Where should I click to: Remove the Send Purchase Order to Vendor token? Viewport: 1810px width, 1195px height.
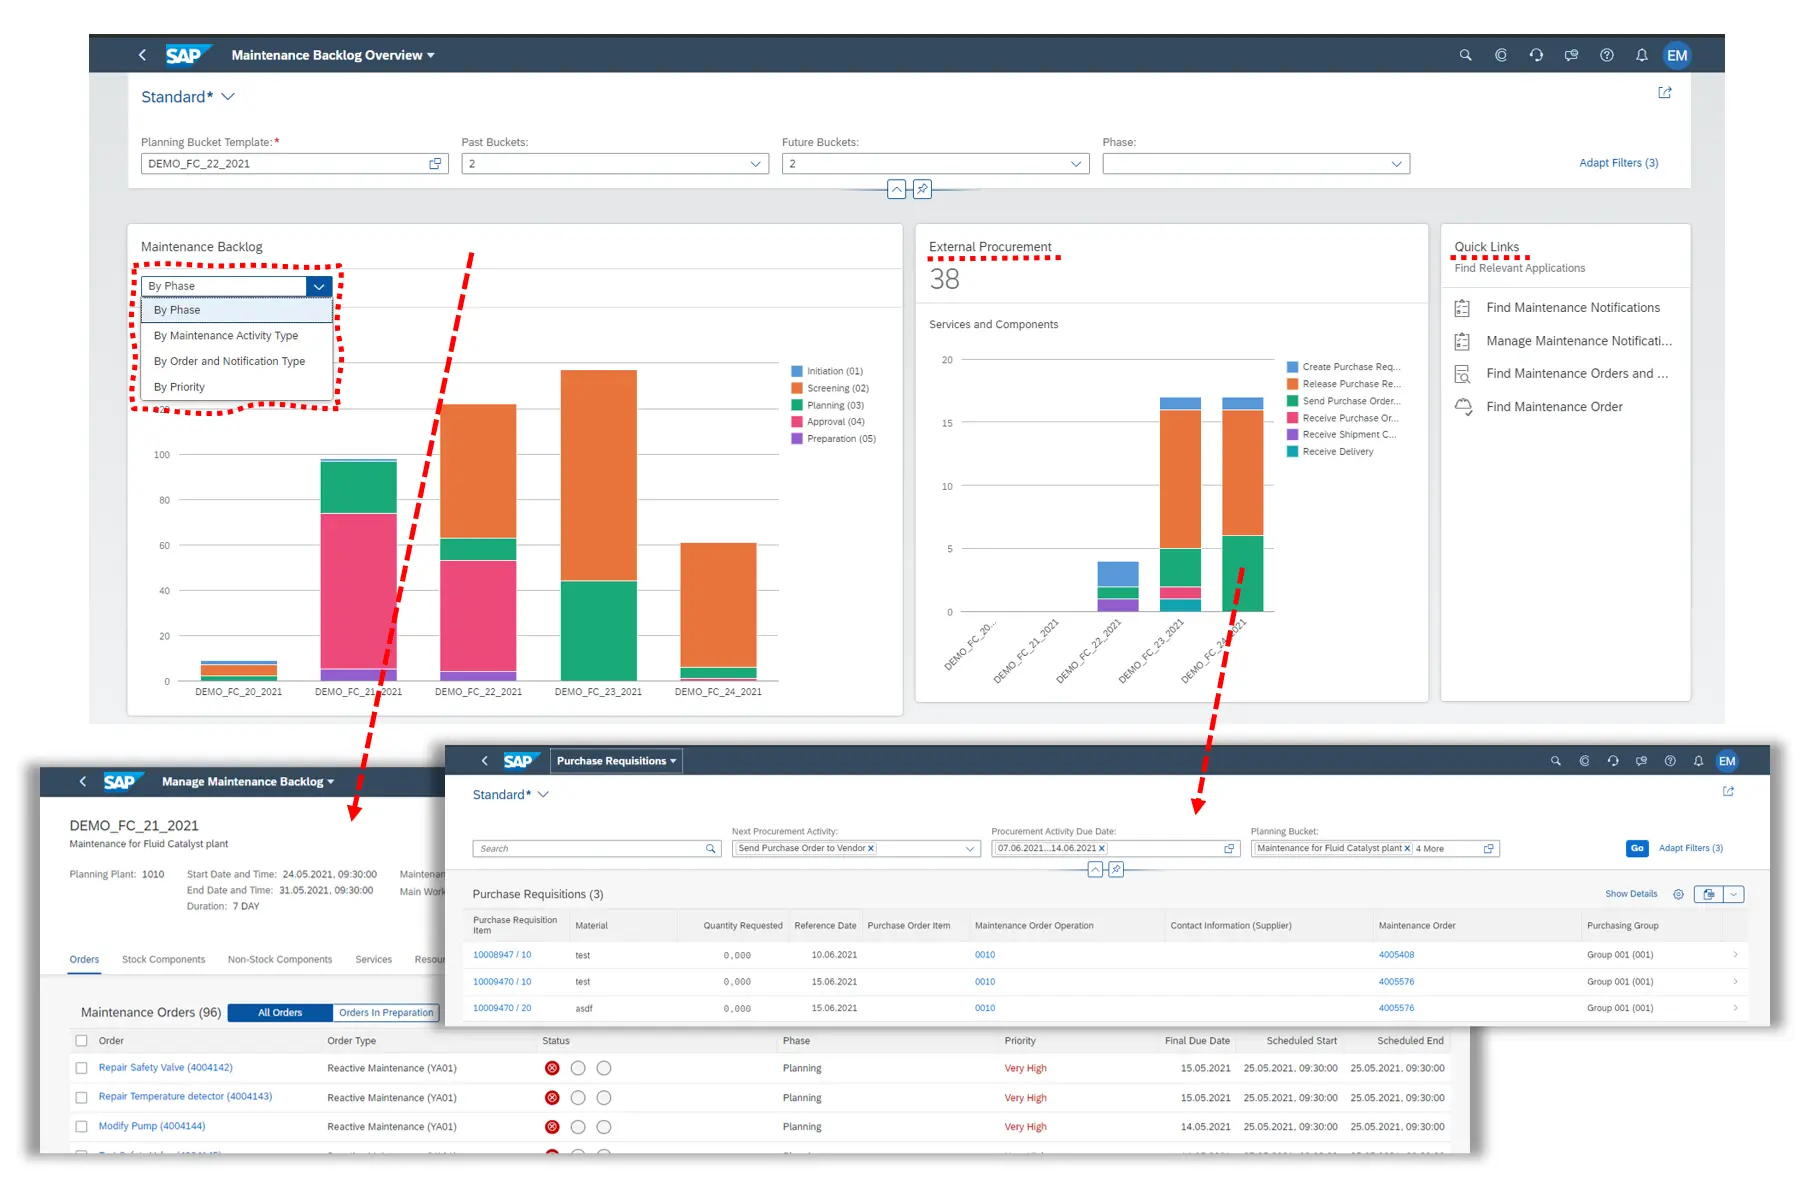(x=871, y=849)
